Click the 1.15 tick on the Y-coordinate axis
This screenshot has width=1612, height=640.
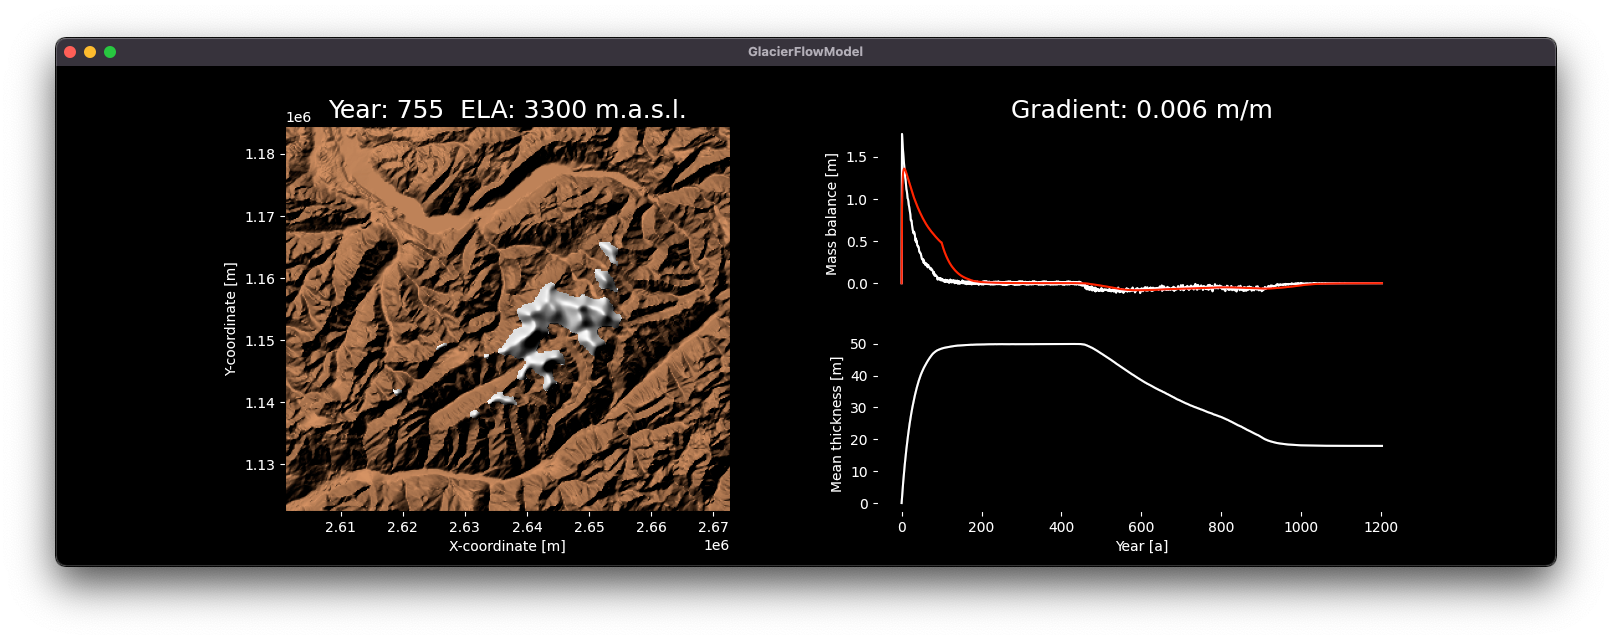[x=260, y=341]
